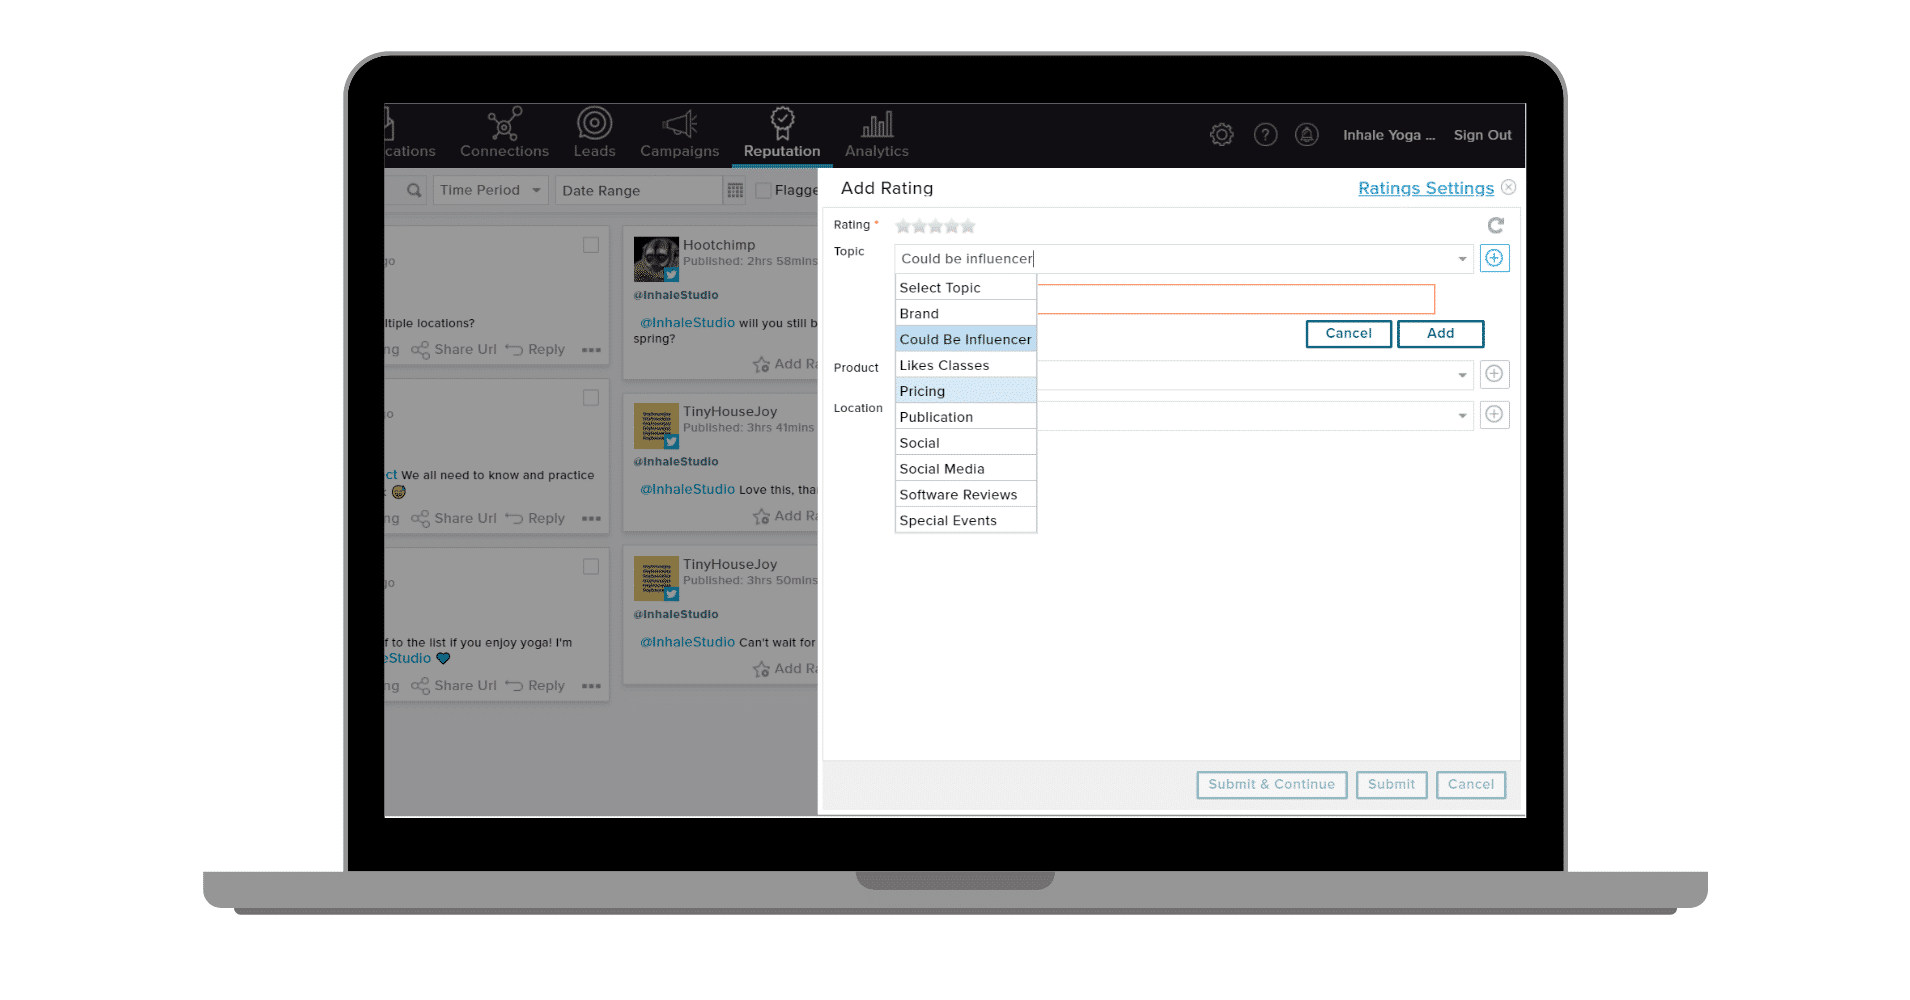1910x1000 pixels.
Task: Check the Hootchimp post's left neighbor checkbox
Action: pyautogui.click(x=591, y=245)
